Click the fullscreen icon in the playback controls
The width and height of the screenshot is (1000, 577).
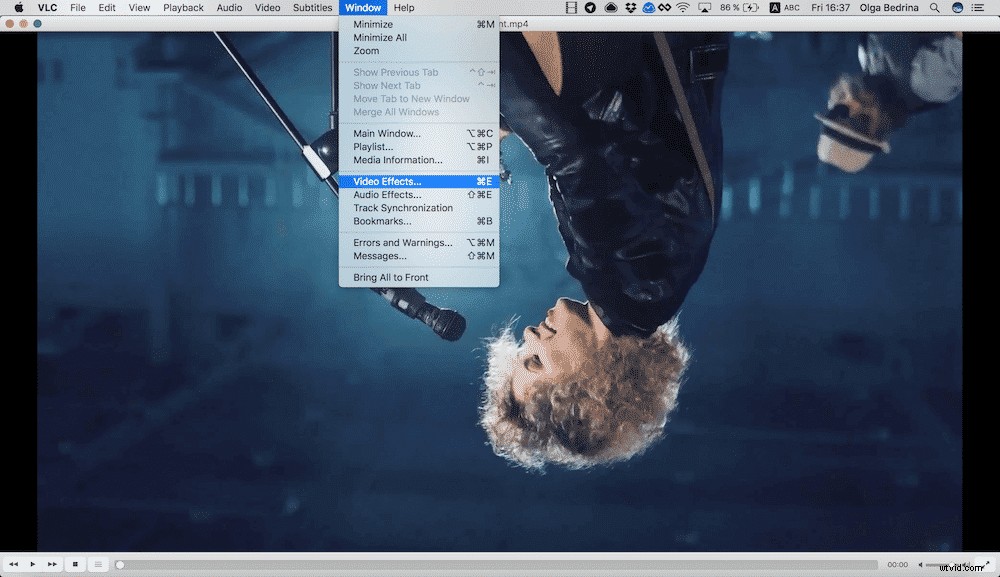tap(75, 564)
